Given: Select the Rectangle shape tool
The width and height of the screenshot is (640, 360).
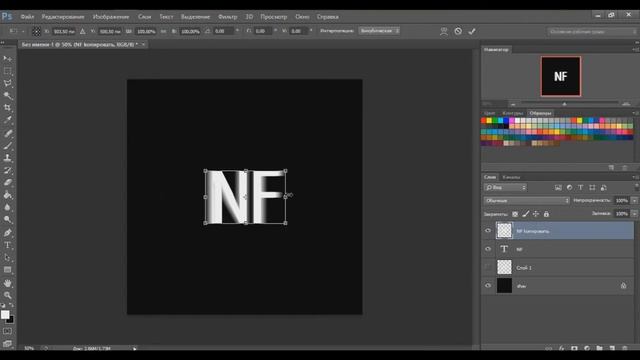Looking at the screenshot, I should pyautogui.click(x=7, y=270).
